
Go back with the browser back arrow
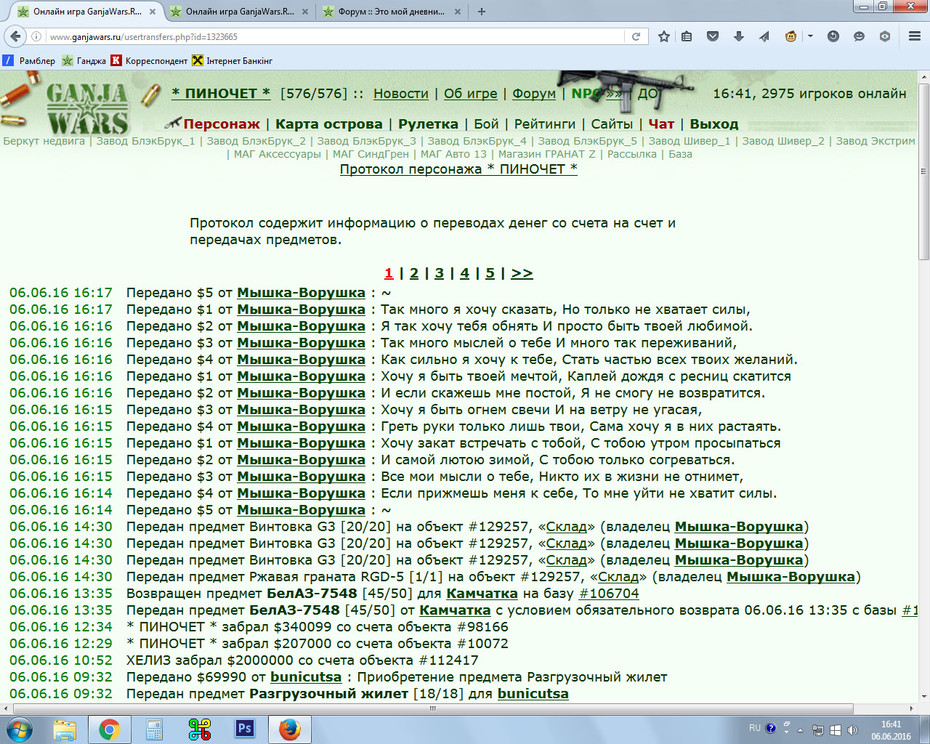[x=15, y=36]
